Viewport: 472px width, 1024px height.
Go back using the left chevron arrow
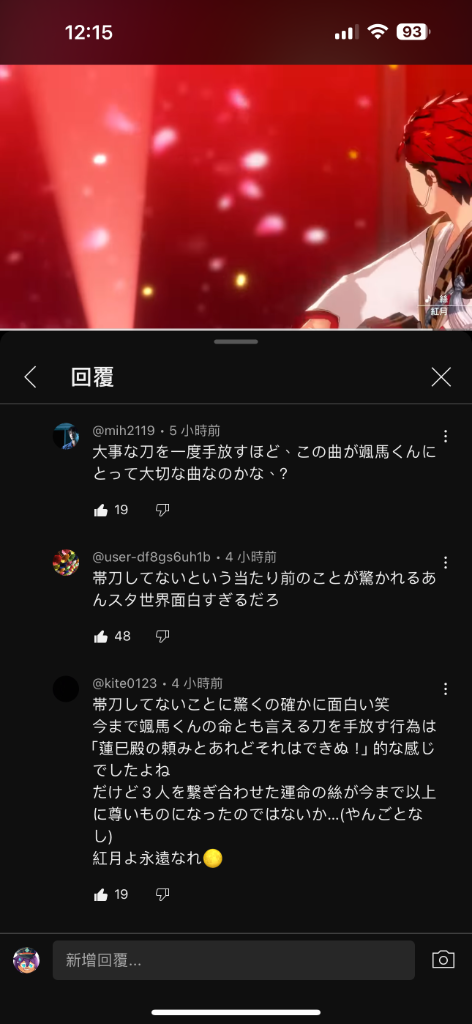click(30, 377)
